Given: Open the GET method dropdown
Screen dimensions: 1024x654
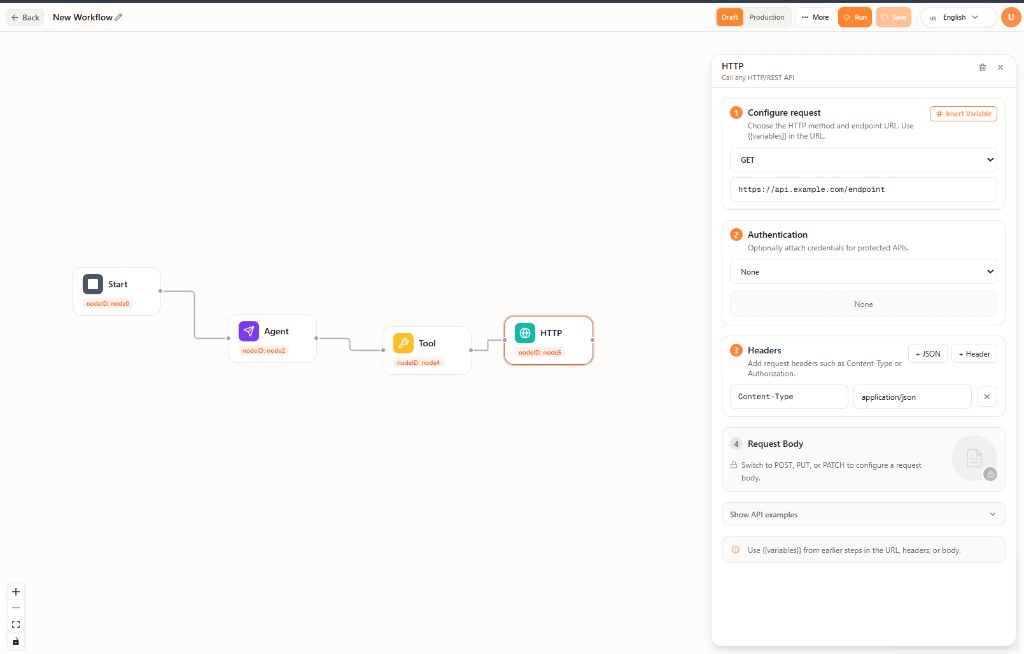Looking at the screenshot, I should [x=863, y=159].
